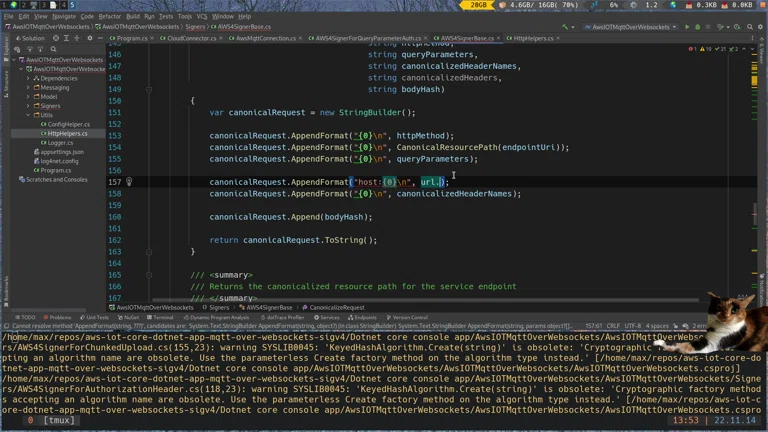Expand the Dependencies node
The image size is (768, 432).
tap(28, 78)
